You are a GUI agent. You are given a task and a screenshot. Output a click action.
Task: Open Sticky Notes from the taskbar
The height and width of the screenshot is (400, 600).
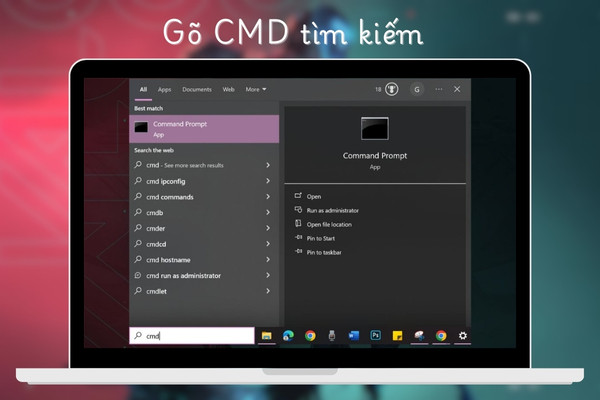tap(397, 336)
